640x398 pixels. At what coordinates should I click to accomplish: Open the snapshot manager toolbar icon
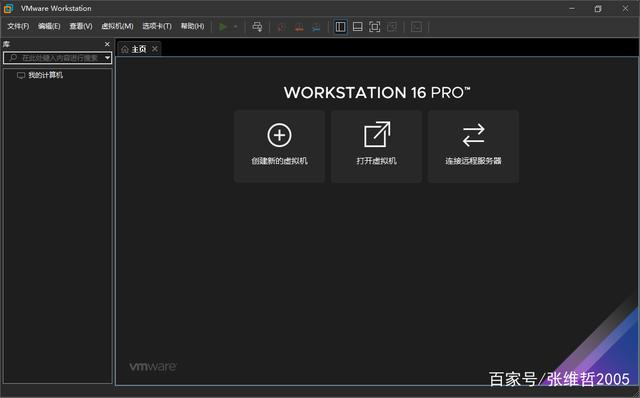click(316, 27)
